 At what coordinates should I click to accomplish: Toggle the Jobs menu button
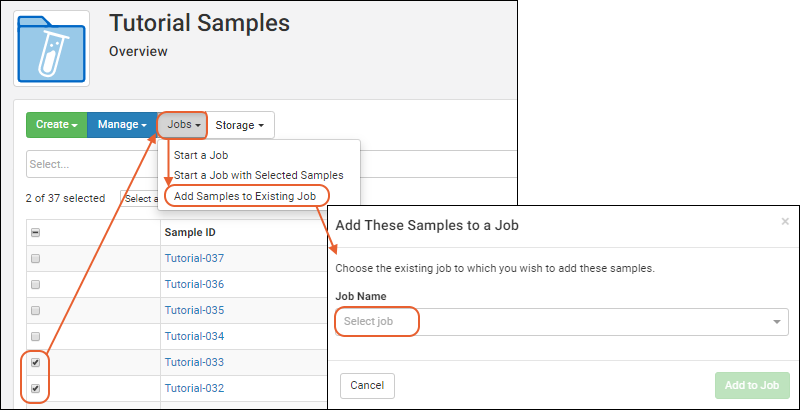[x=182, y=125]
